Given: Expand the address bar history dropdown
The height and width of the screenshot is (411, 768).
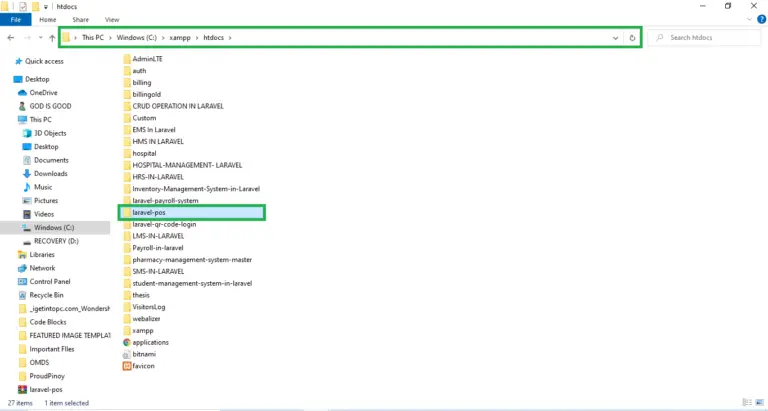Looking at the screenshot, I should [615, 38].
